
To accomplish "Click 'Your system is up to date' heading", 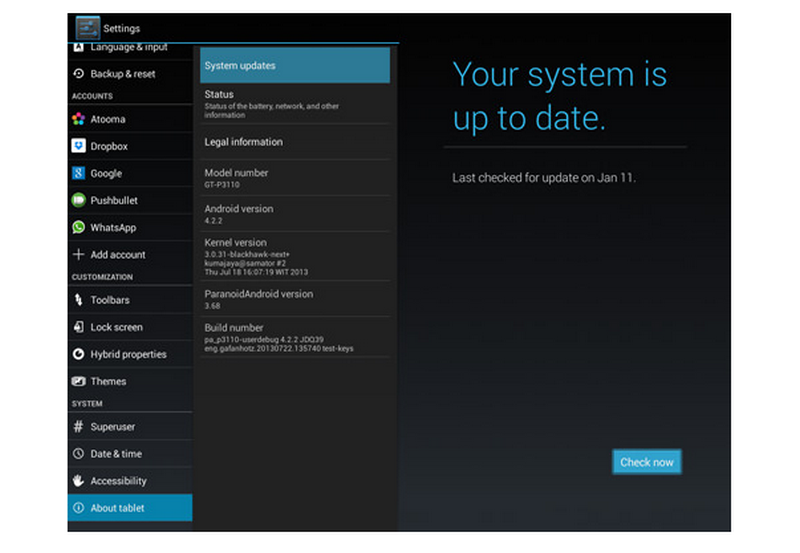I will (x=560, y=96).
